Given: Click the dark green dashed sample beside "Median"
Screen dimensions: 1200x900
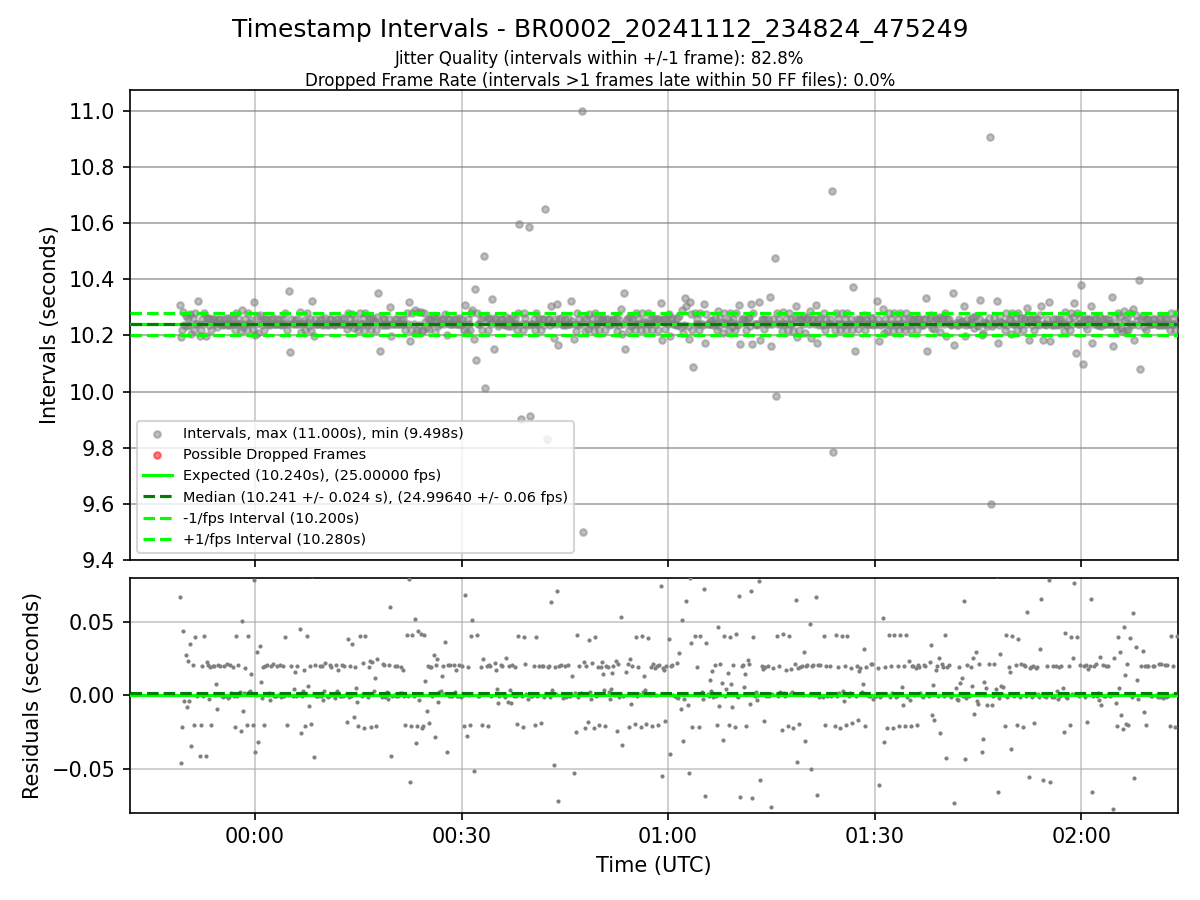Looking at the screenshot, I should click(x=157, y=496).
